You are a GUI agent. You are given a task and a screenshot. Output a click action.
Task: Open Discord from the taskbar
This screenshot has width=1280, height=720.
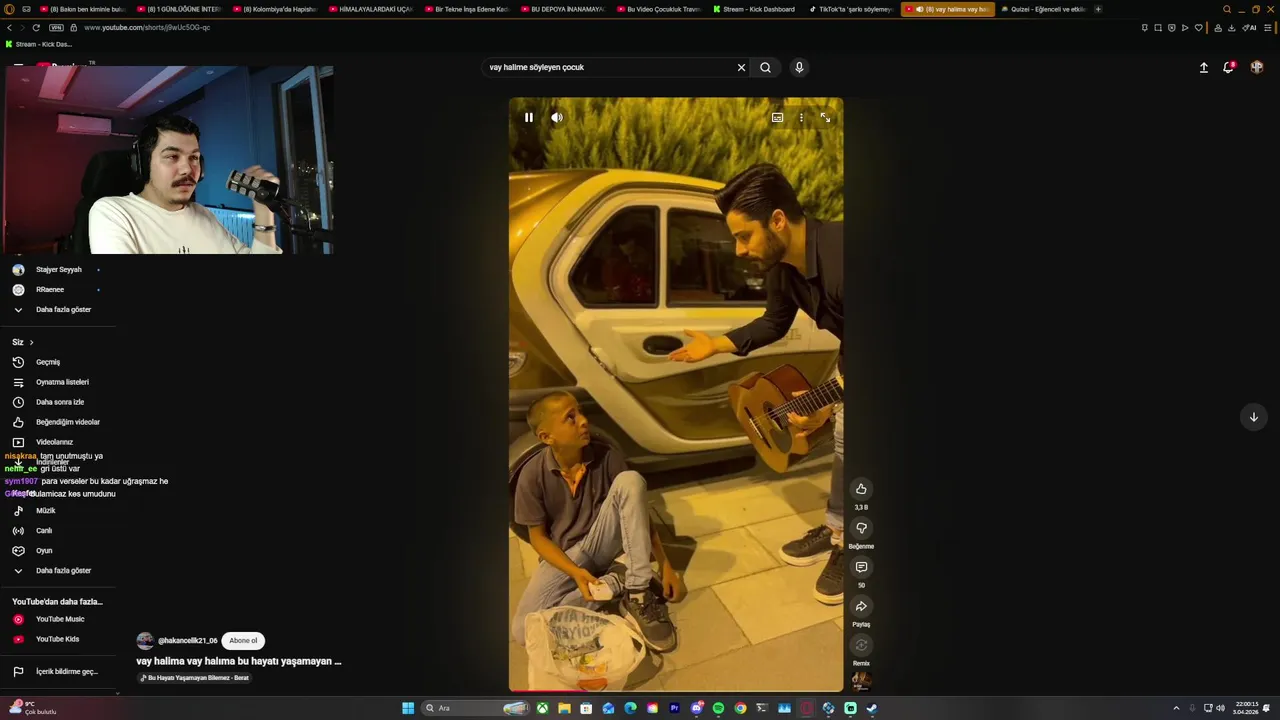[x=696, y=708]
